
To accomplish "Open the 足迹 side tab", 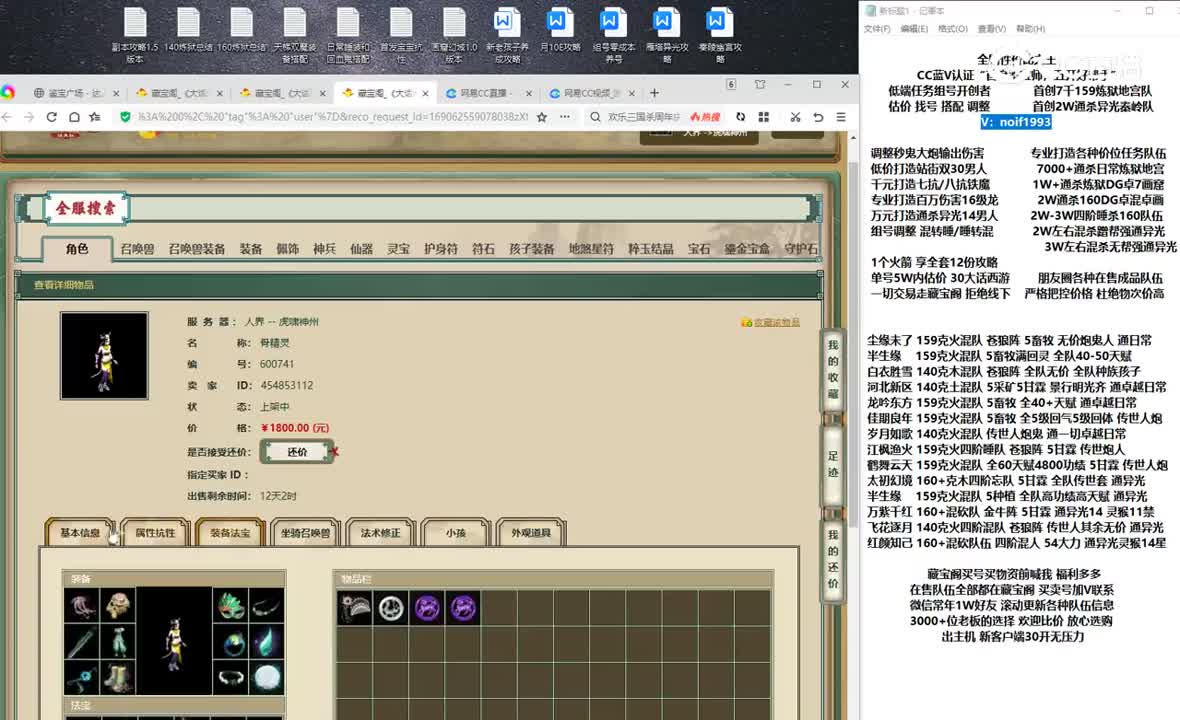I will (833, 463).
